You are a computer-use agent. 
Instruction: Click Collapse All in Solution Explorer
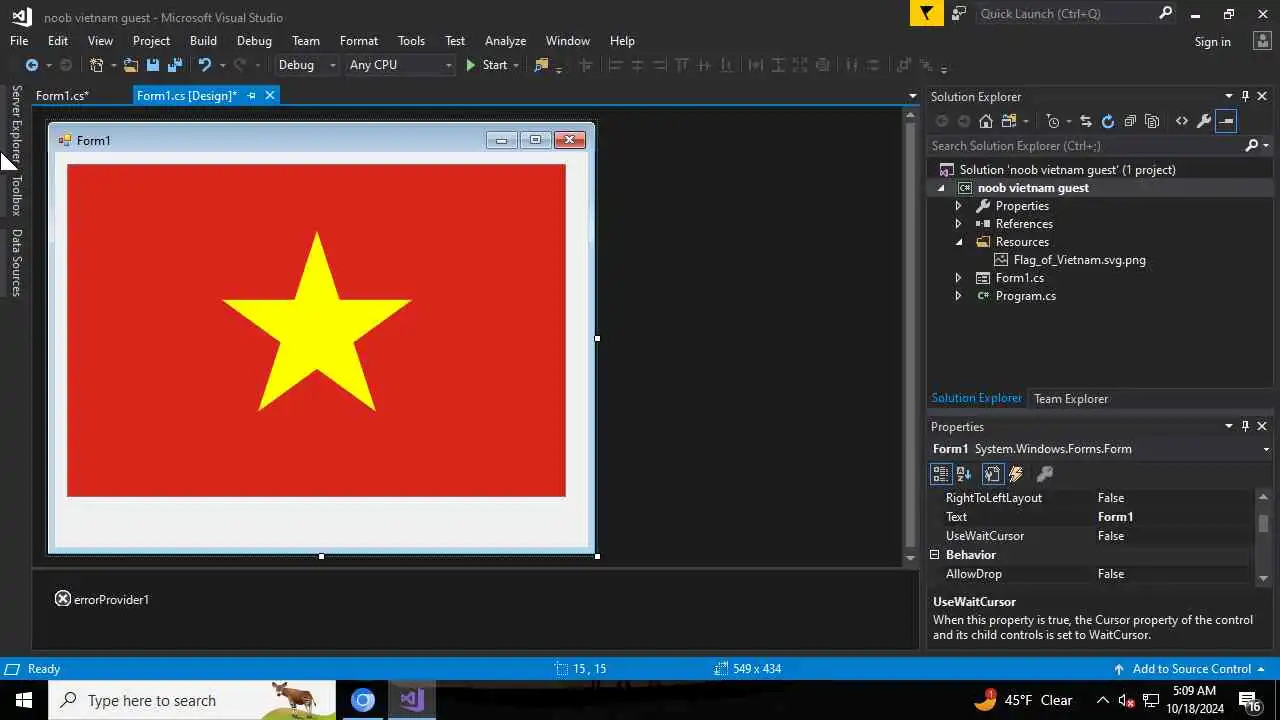pyautogui.click(x=1130, y=121)
